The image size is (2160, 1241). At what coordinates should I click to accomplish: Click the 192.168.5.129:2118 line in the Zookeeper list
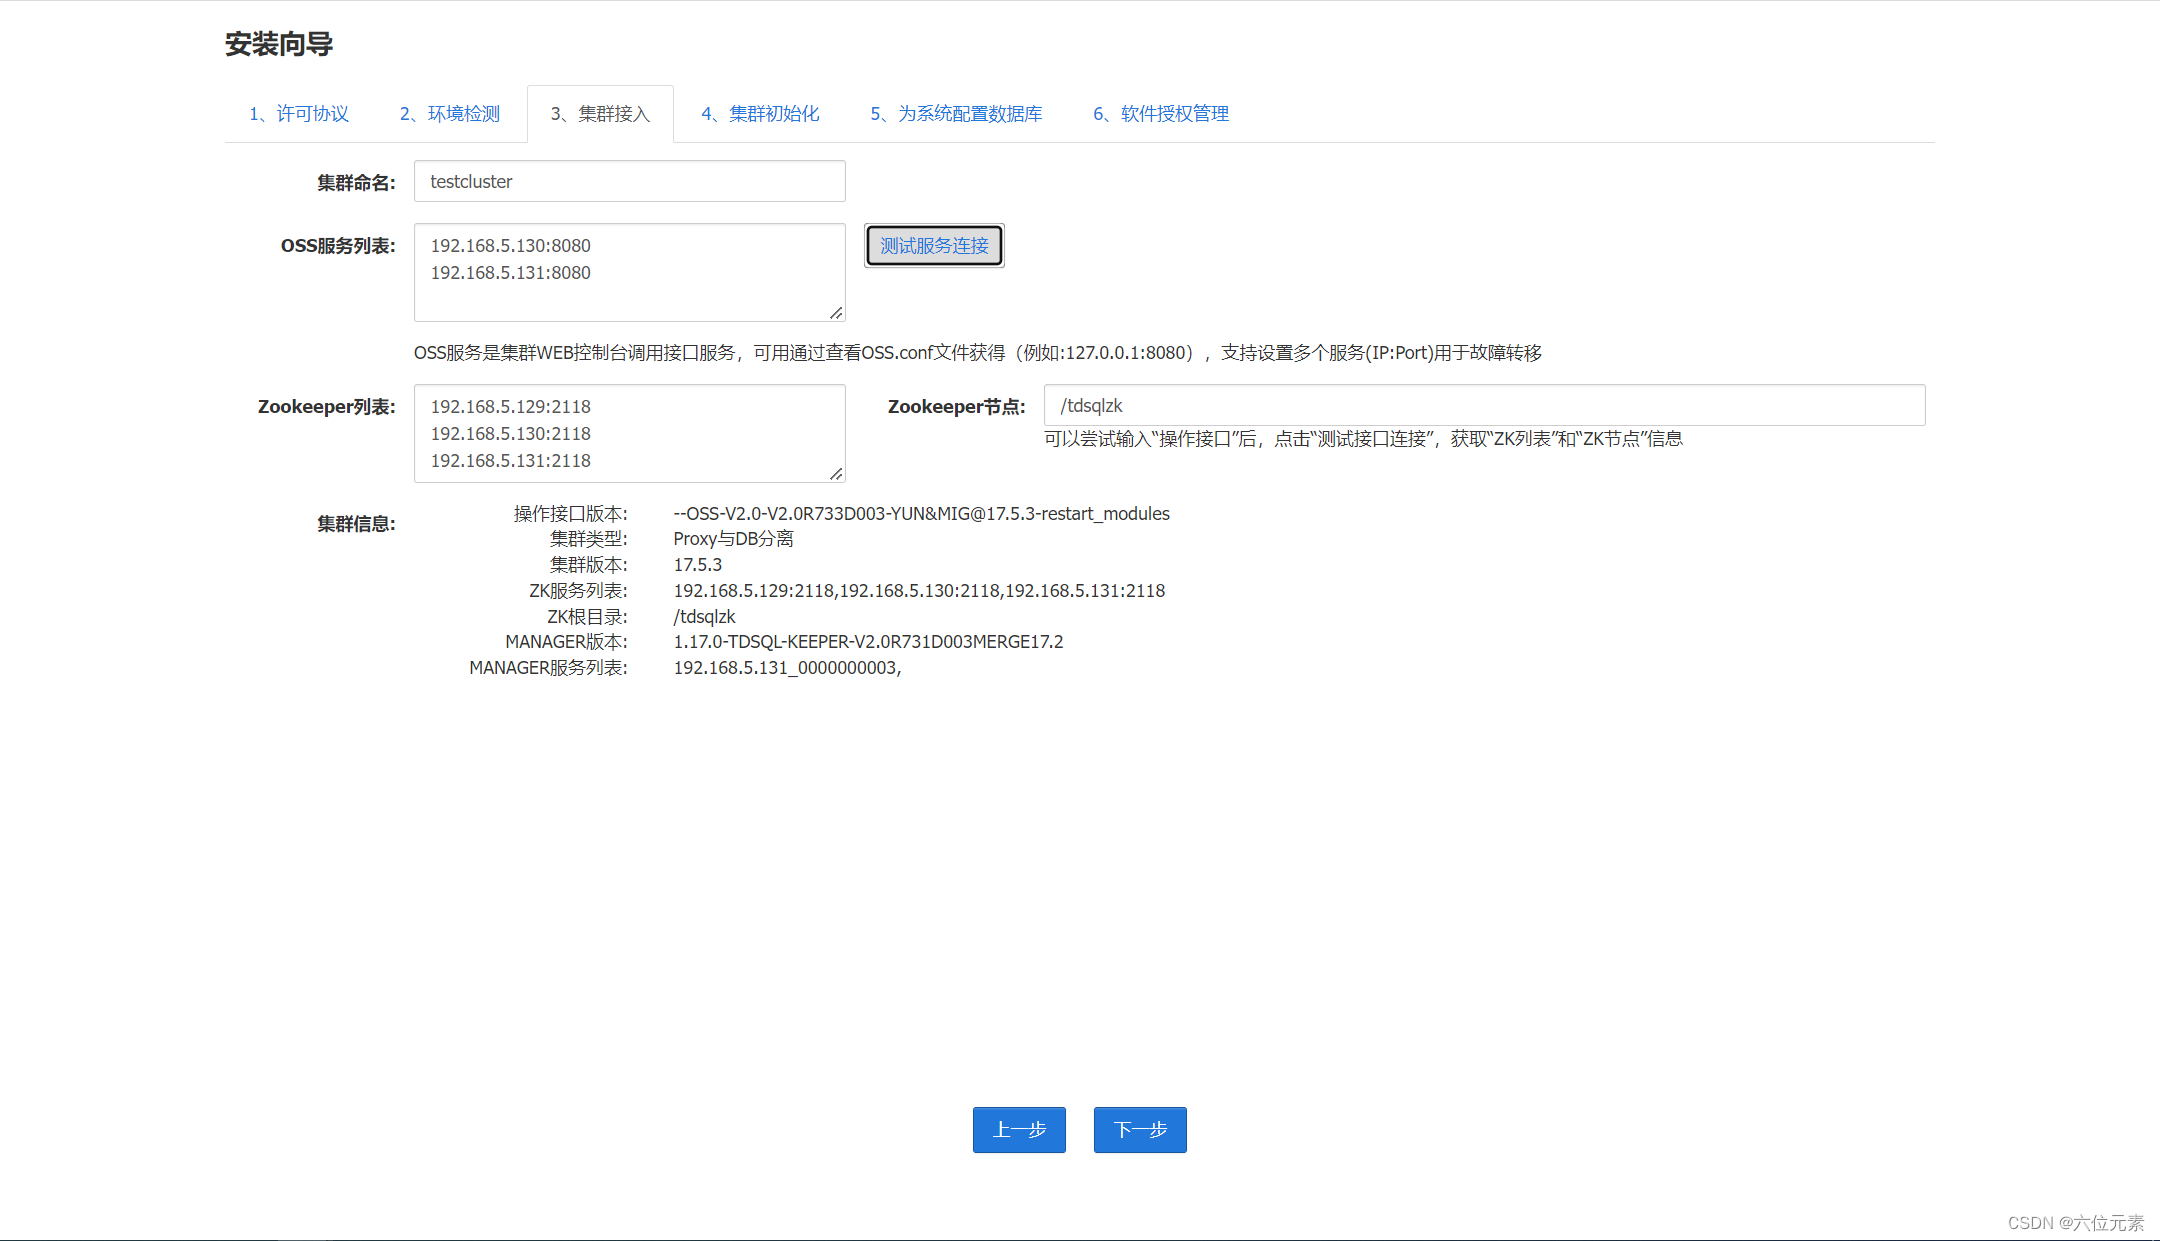(511, 407)
